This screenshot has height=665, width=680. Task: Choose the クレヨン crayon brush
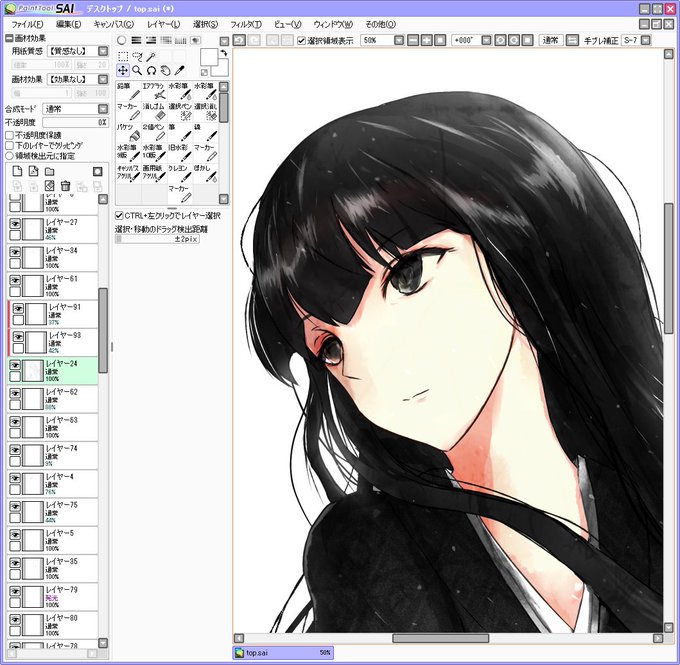click(x=180, y=173)
